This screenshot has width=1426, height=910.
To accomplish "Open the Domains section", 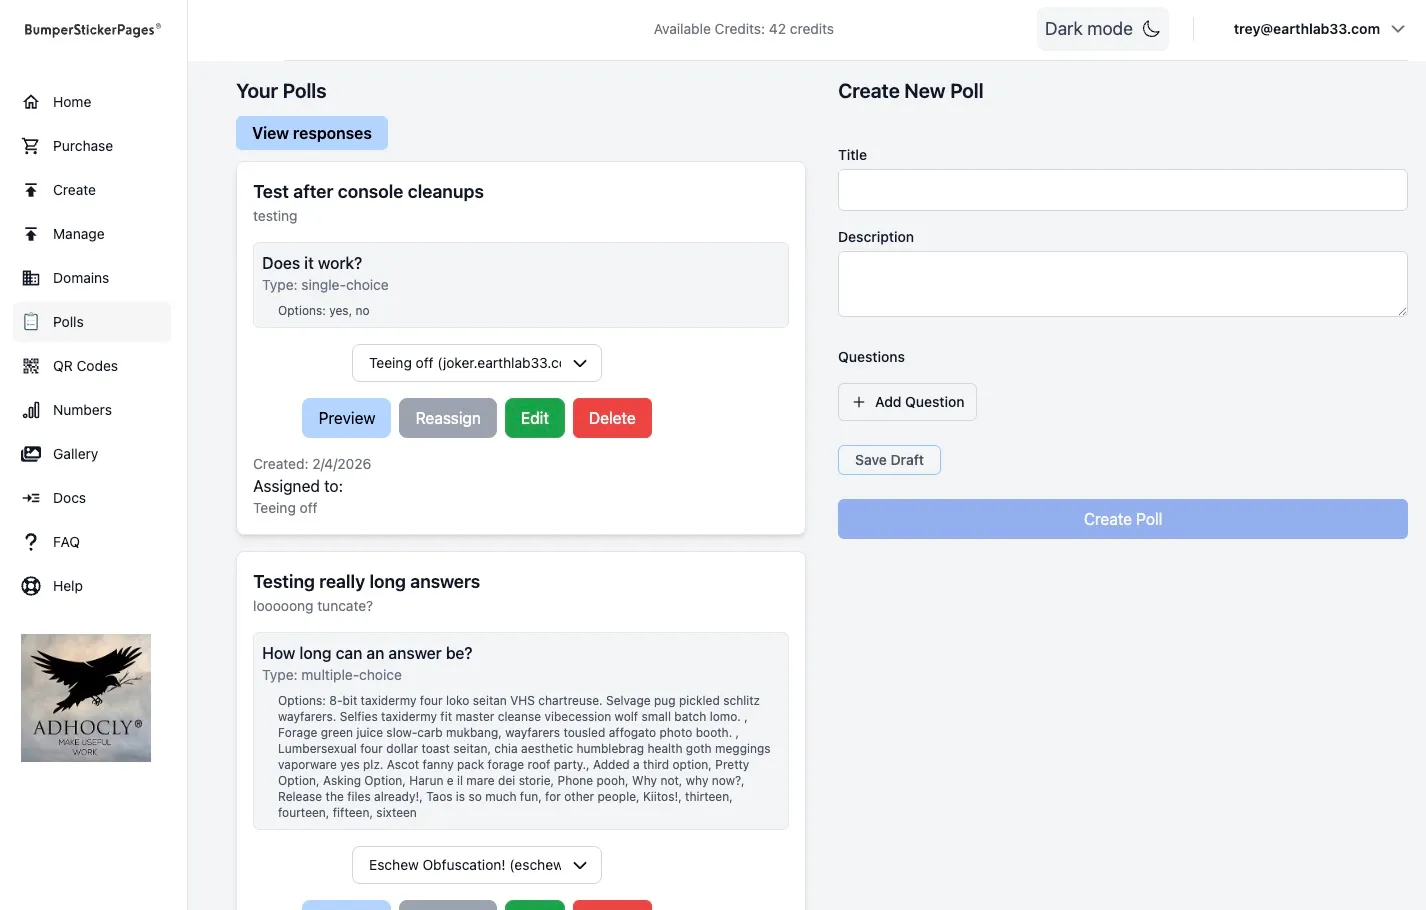I will 92,278.
